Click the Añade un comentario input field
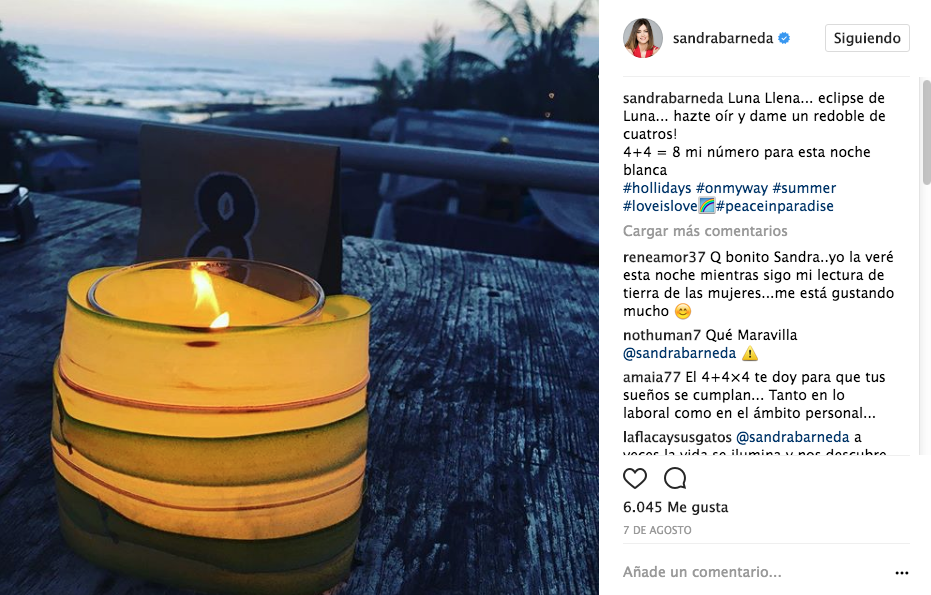 (754, 572)
